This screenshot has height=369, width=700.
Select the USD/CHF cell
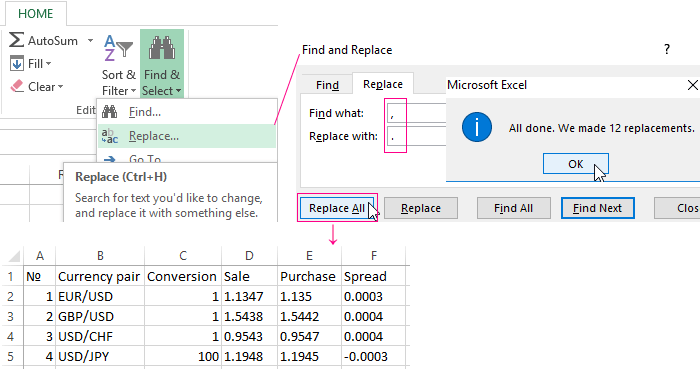point(100,336)
